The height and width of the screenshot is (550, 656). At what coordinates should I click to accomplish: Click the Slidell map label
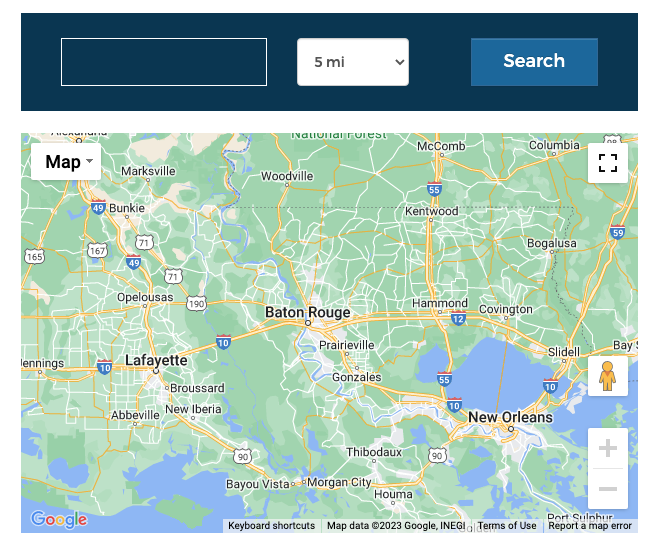564,352
